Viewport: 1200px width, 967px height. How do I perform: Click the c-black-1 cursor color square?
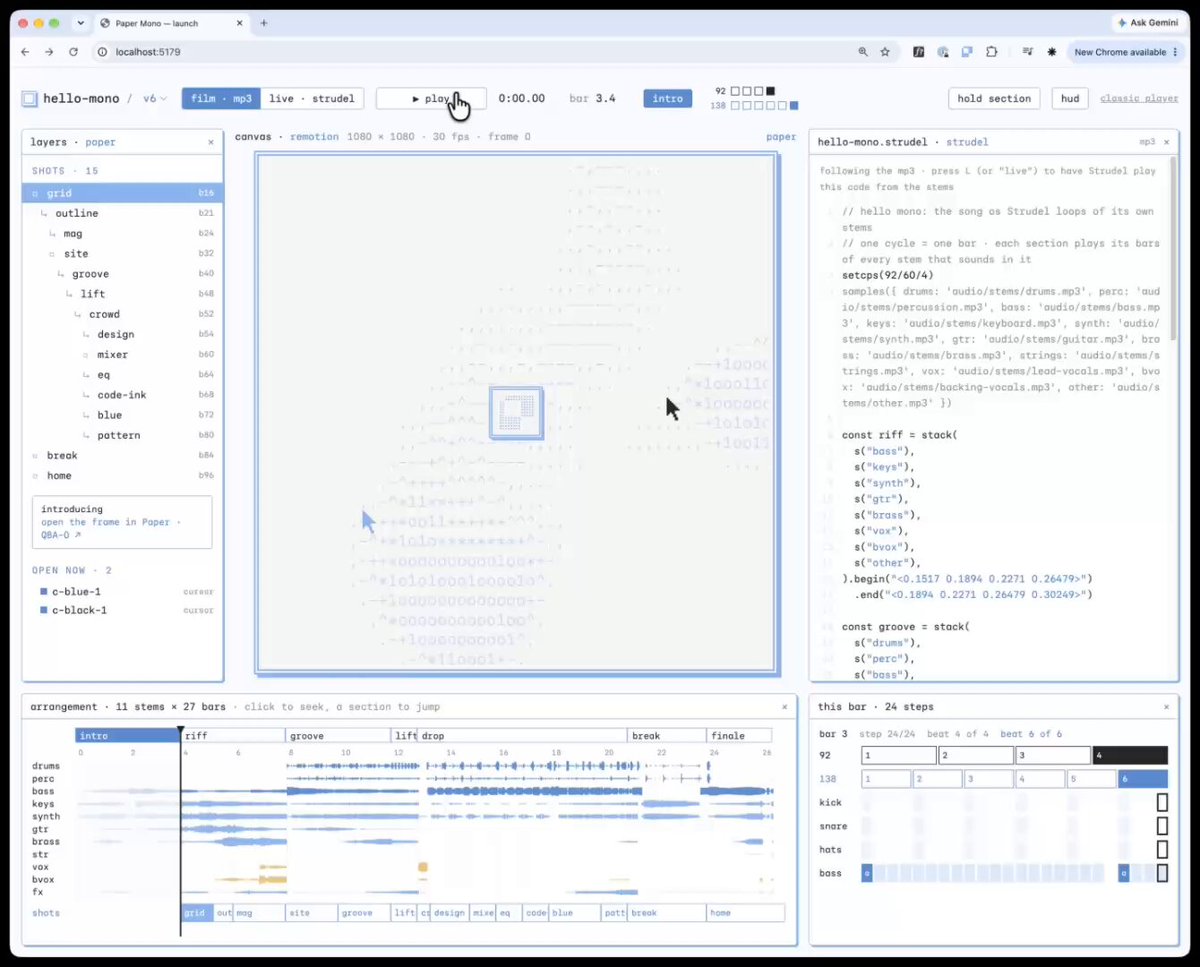[44, 610]
